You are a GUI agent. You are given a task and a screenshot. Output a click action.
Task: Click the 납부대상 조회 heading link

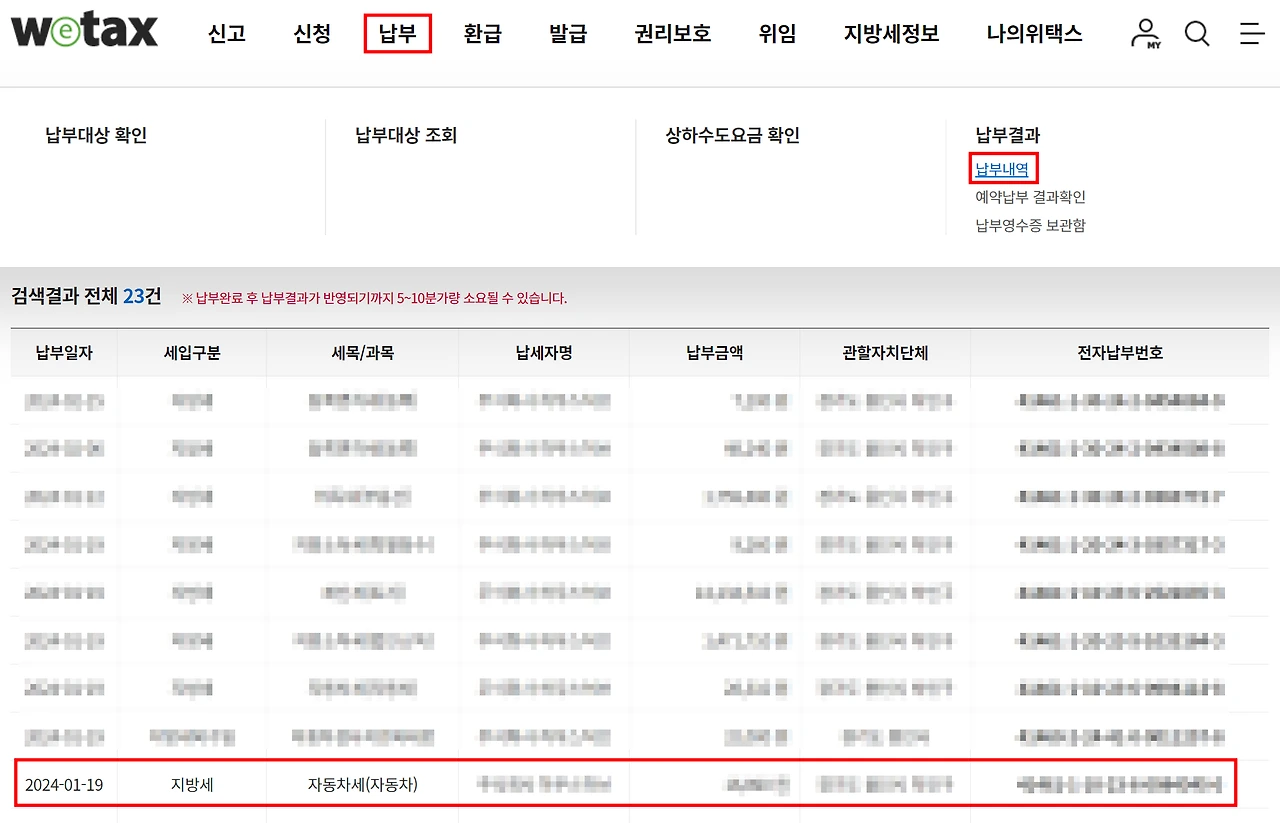point(404,135)
